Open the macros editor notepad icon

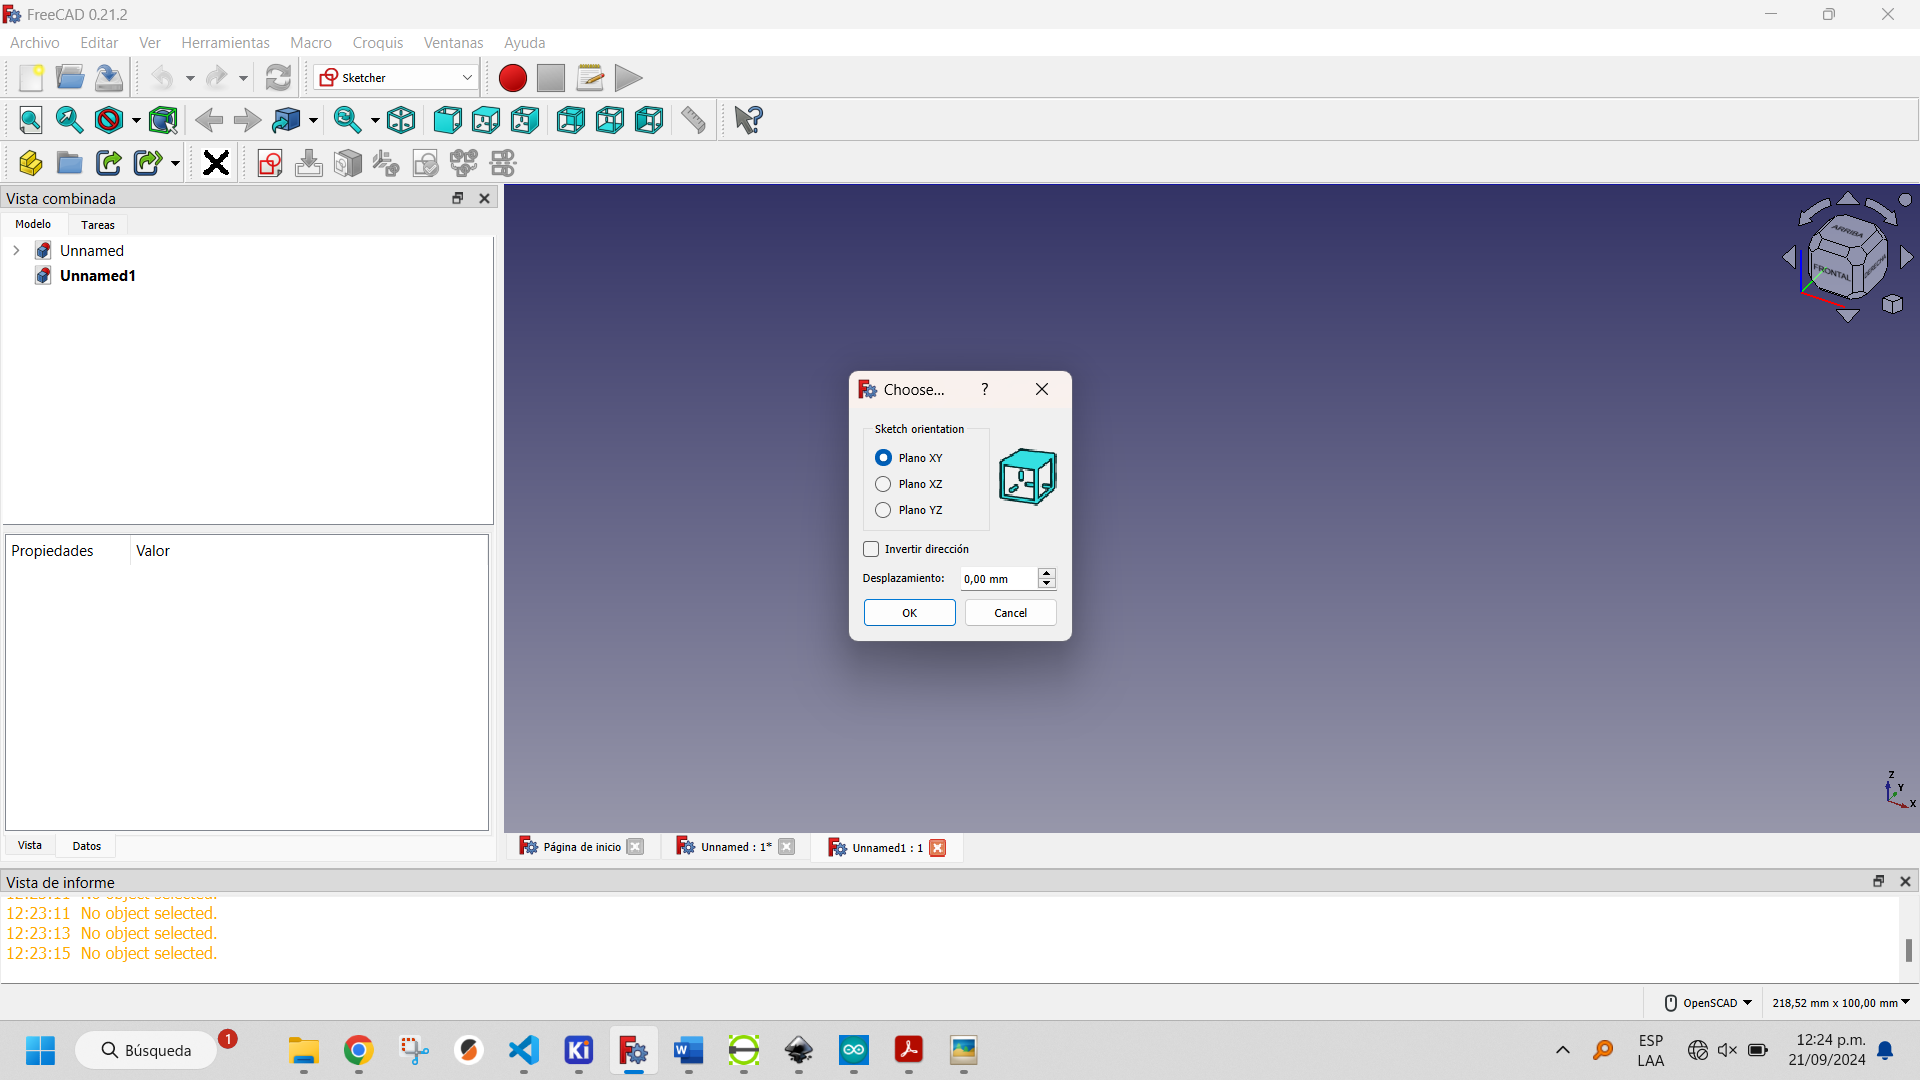pyautogui.click(x=590, y=78)
